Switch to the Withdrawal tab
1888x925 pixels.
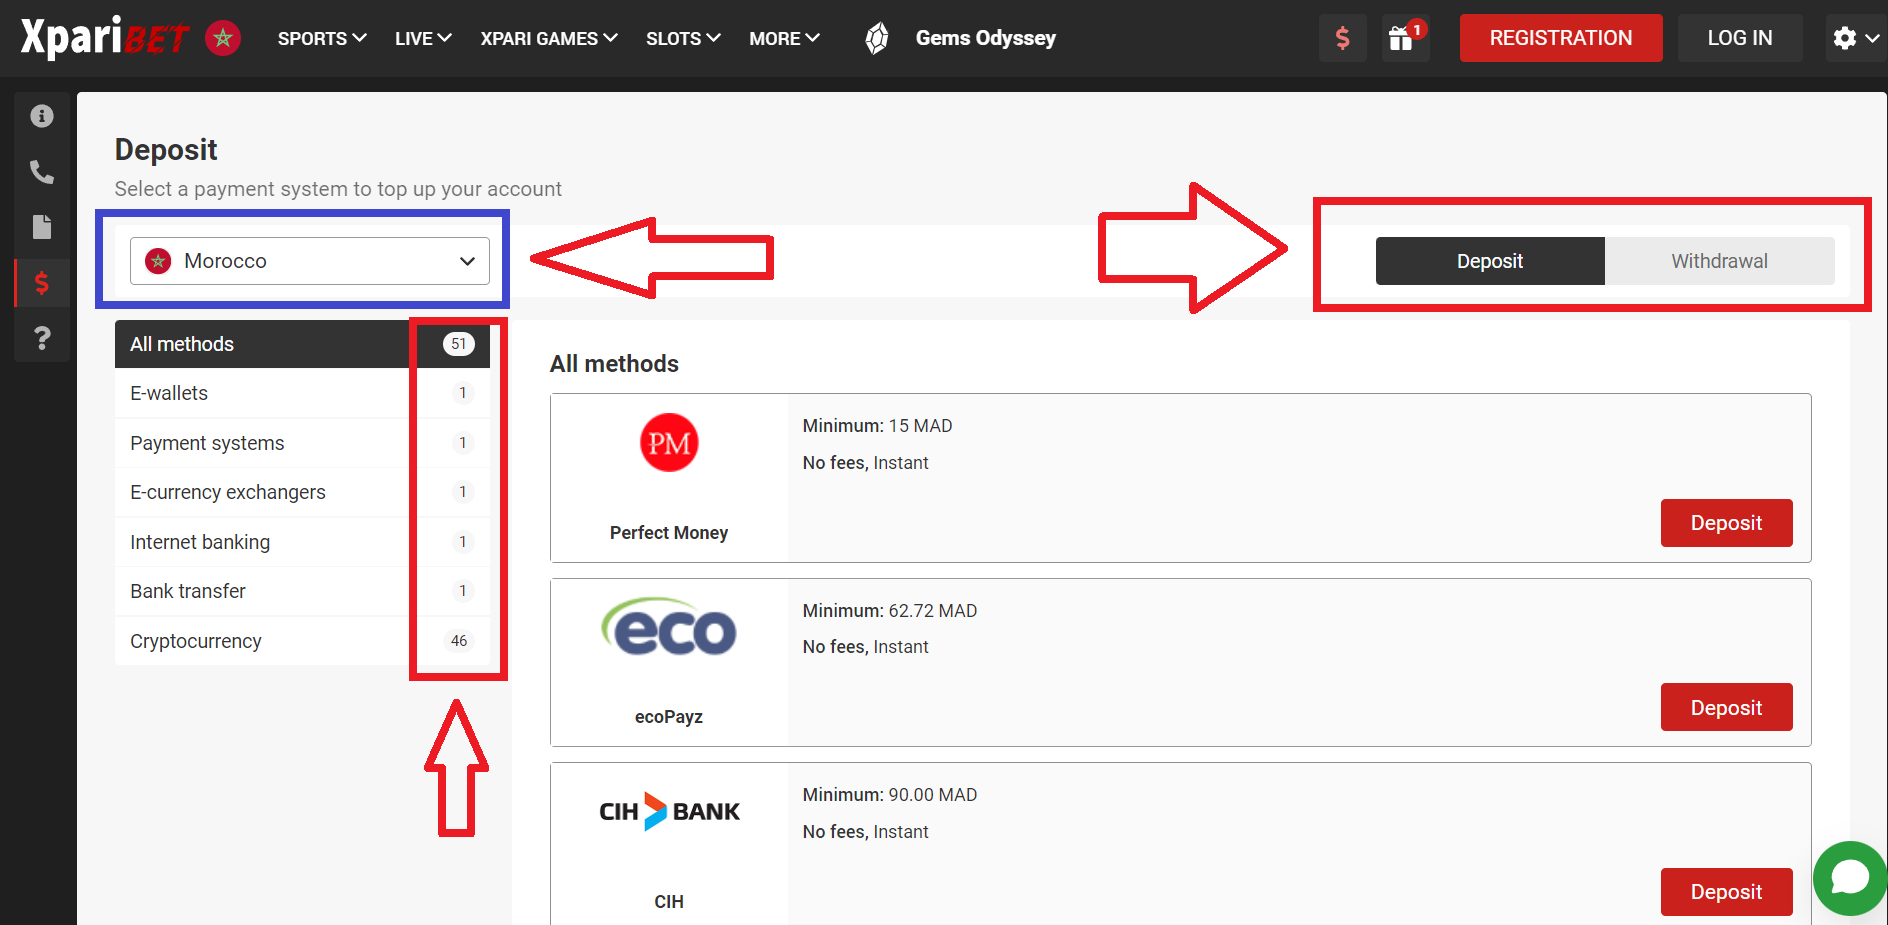[1719, 261]
